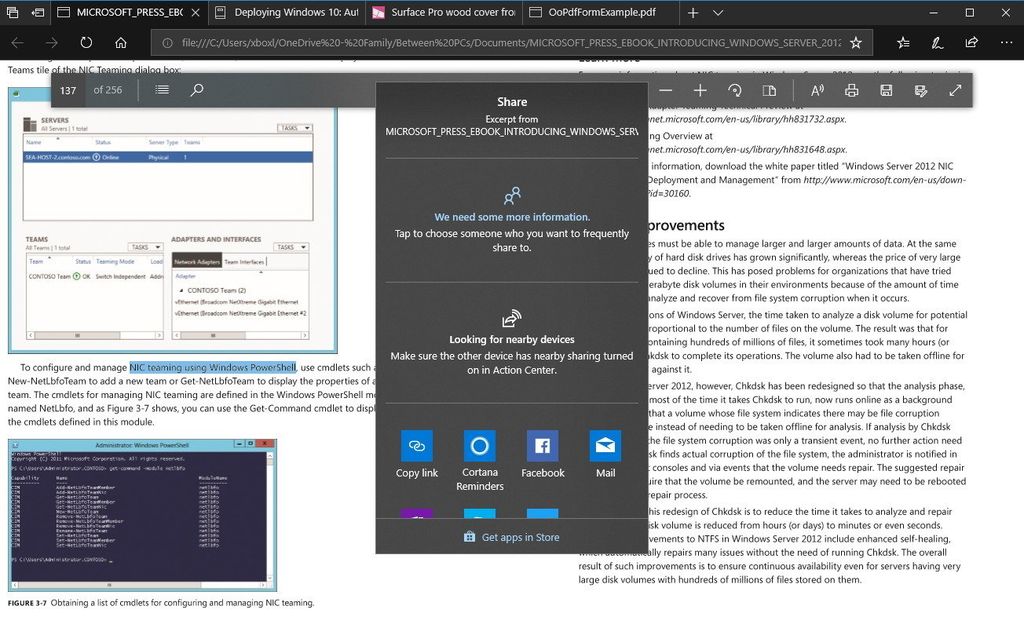Open Get apps in Store link
The image size is (1024, 628).
(x=511, y=536)
